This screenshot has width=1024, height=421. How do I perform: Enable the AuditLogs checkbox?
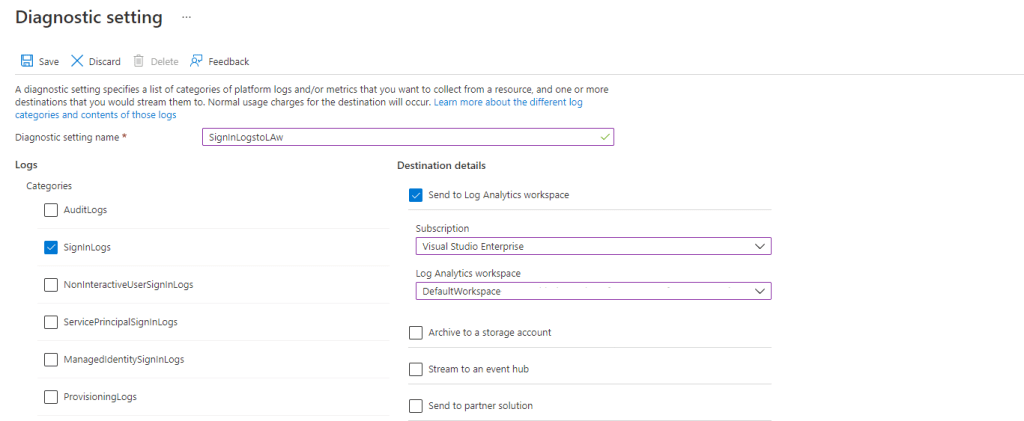(x=51, y=210)
